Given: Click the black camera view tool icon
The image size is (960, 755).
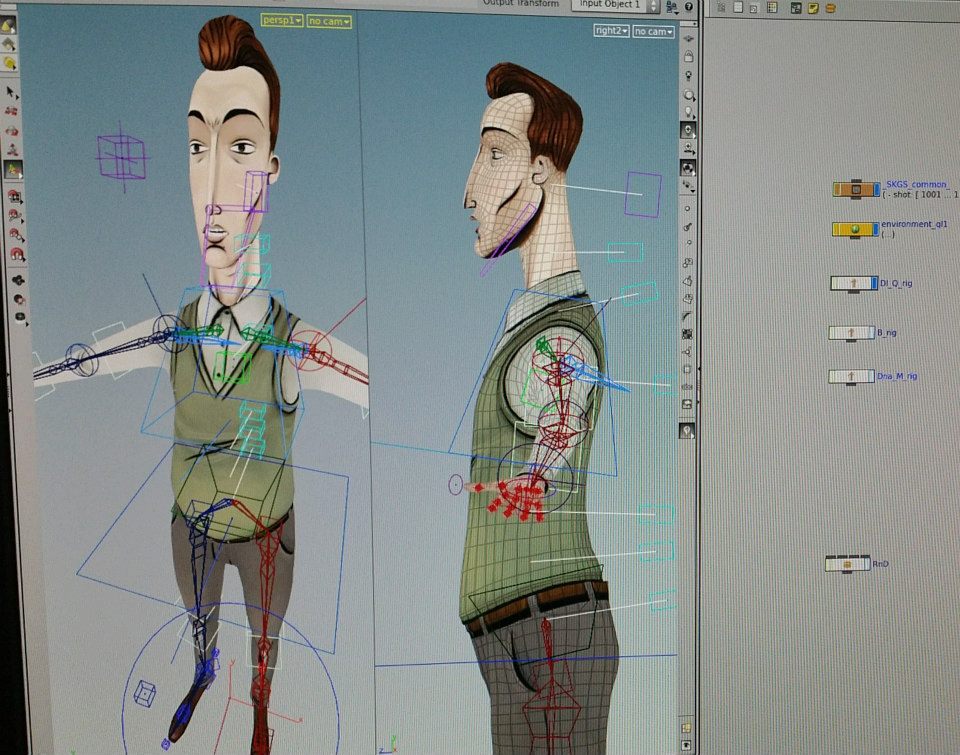Looking at the screenshot, I should point(18,280).
